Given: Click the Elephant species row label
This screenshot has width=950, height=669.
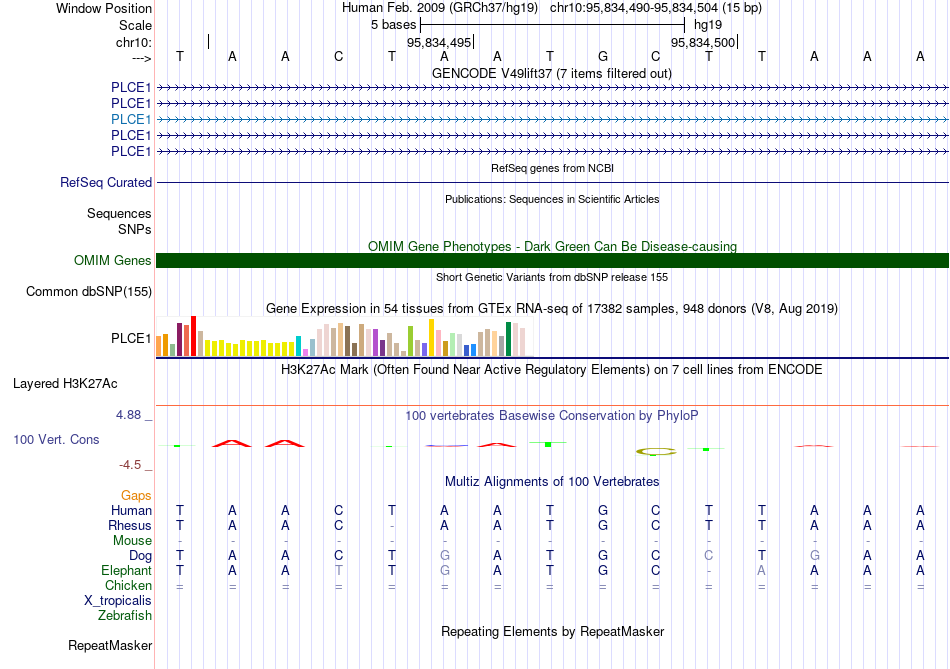Looking at the screenshot, I should [127, 571].
